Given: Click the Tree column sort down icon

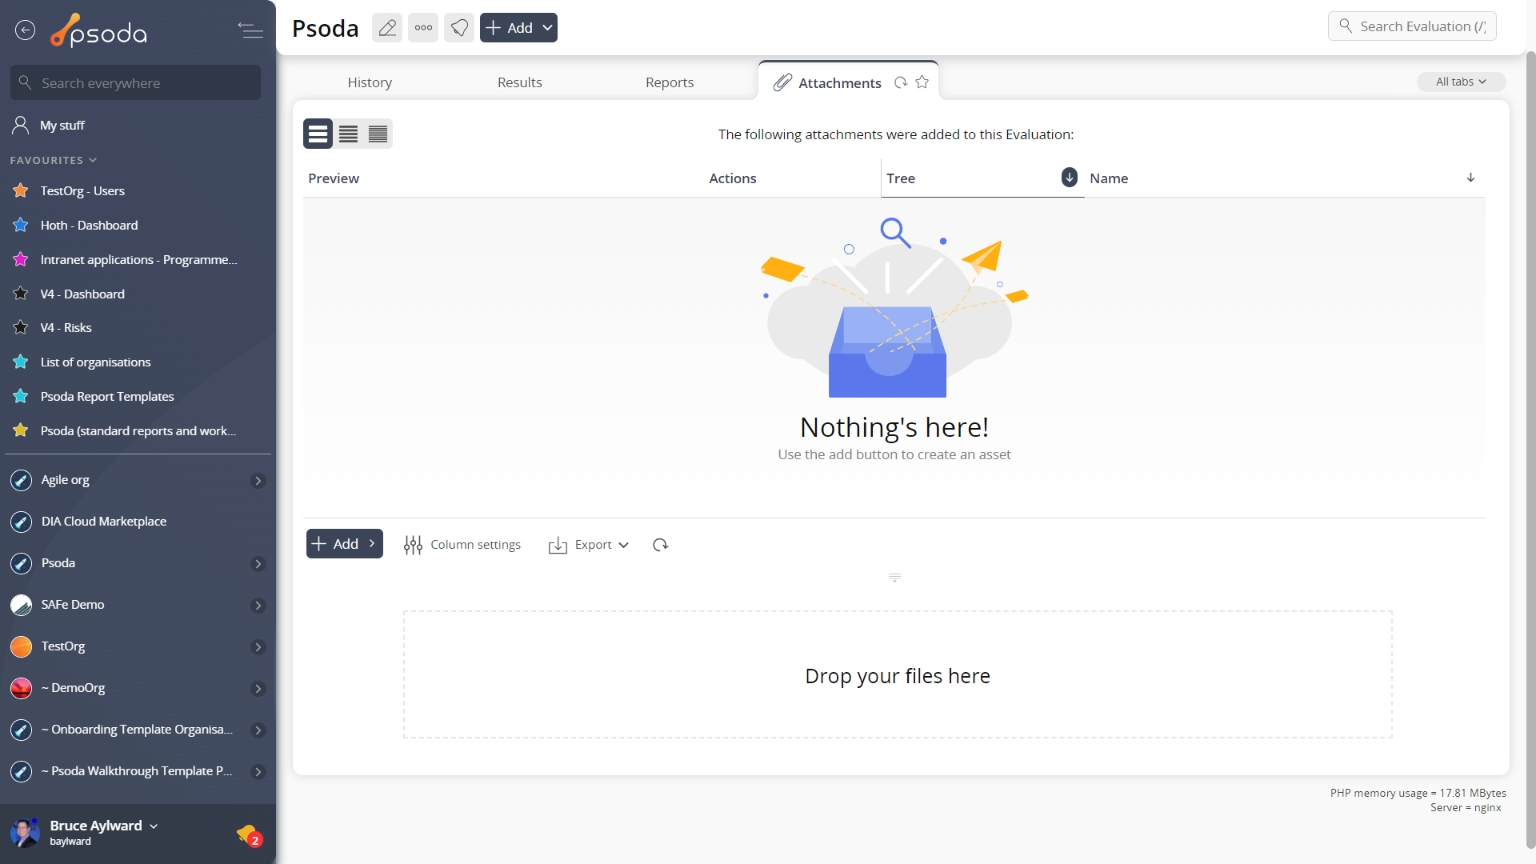Looking at the screenshot, I should click(x=1069, y=177).
